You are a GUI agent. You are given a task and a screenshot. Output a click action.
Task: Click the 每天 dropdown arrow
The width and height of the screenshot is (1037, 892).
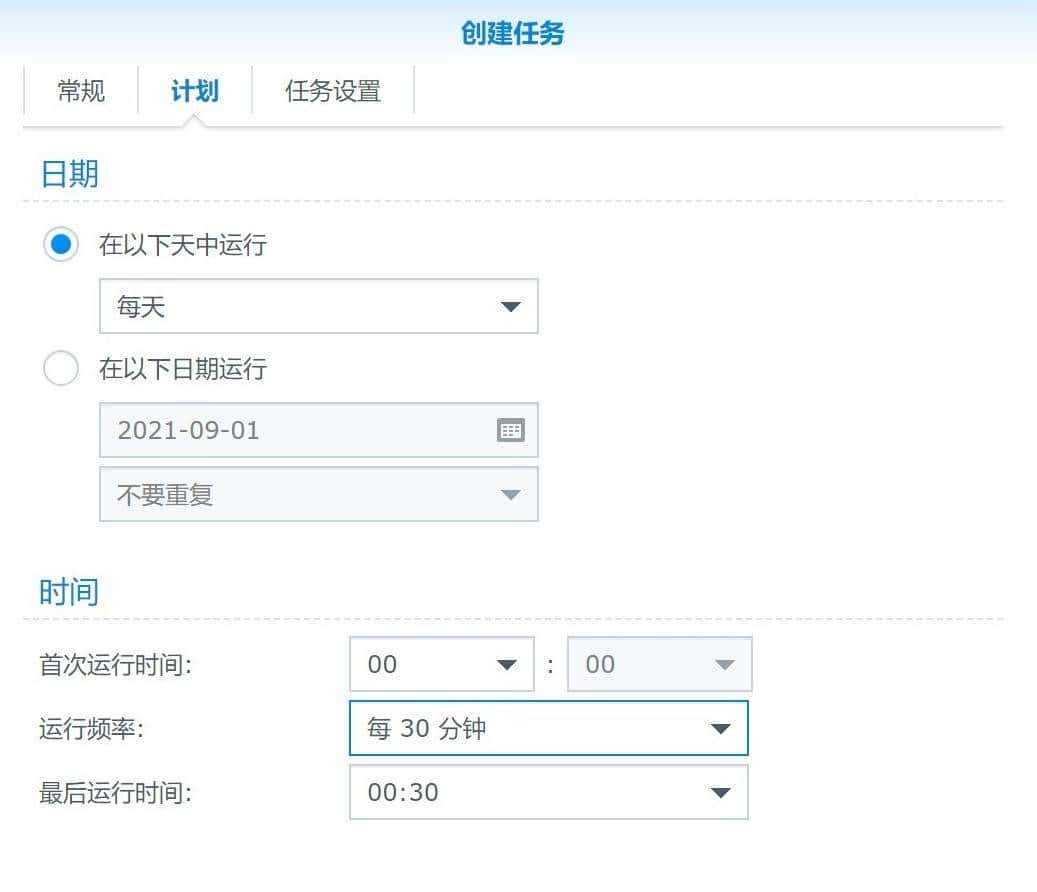[x=512, y=307]
